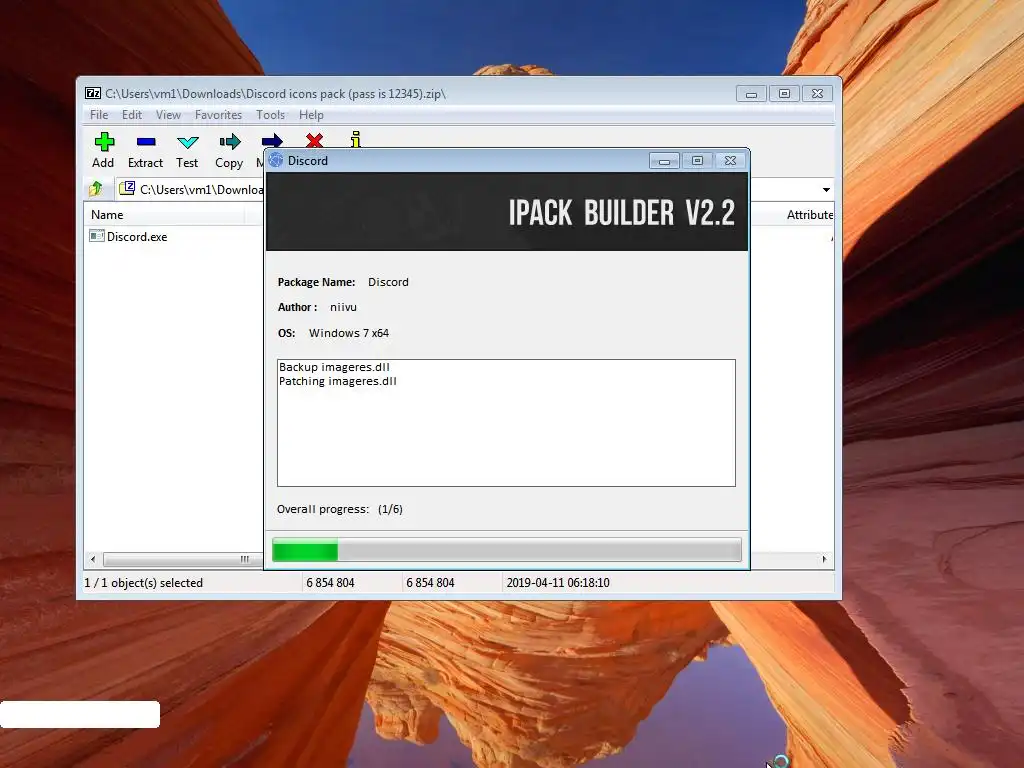Click the first 6 854 804 size value
The height and width of the screenshot is (768, 1024).
tap(330, 583)
